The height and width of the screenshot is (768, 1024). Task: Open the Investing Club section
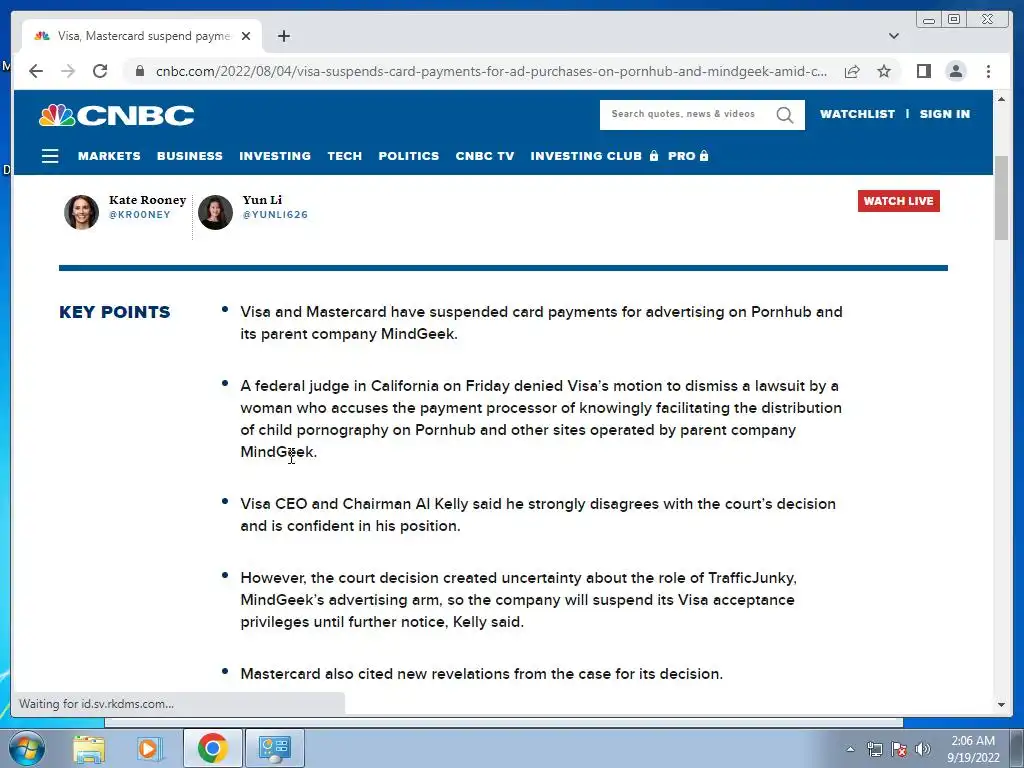(x=586, y=155)
